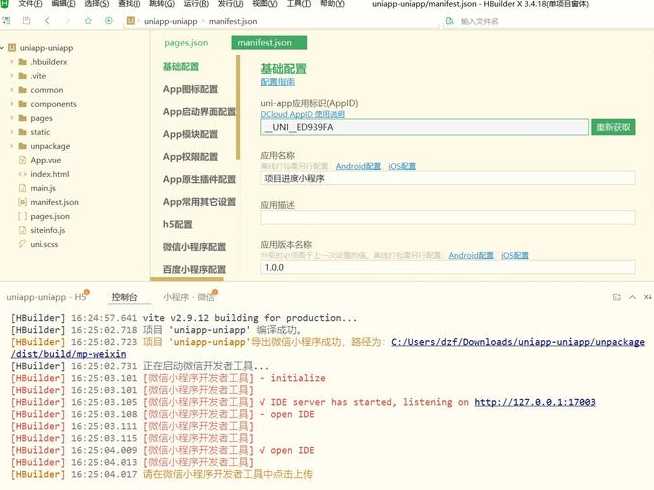Select App图标配置 in the manifest sidebar
The image size is (654, 490).
190,89
